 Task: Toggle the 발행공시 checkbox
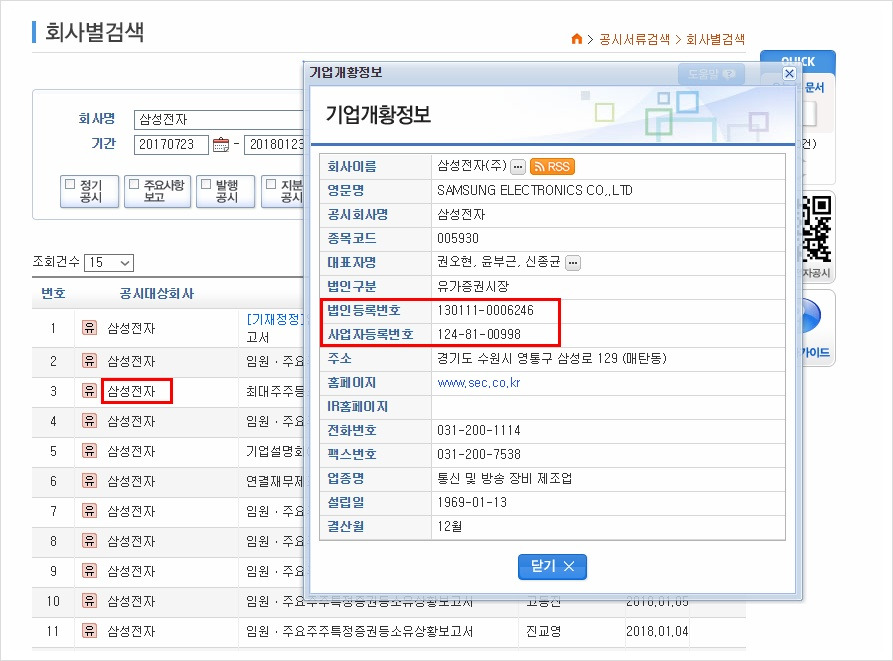(206, 184)
